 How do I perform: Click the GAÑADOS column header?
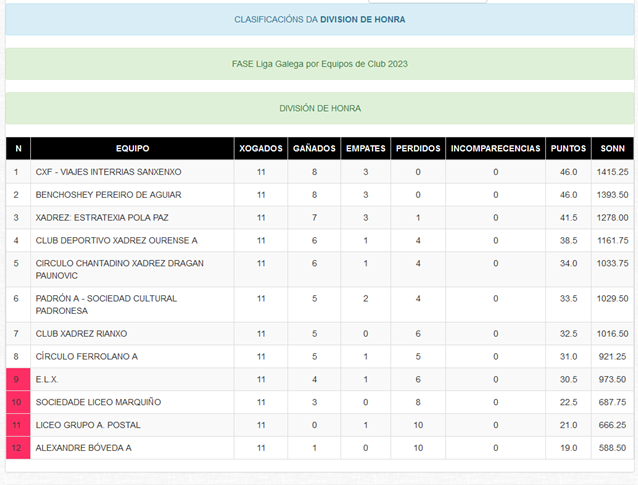tap(313, 149)
